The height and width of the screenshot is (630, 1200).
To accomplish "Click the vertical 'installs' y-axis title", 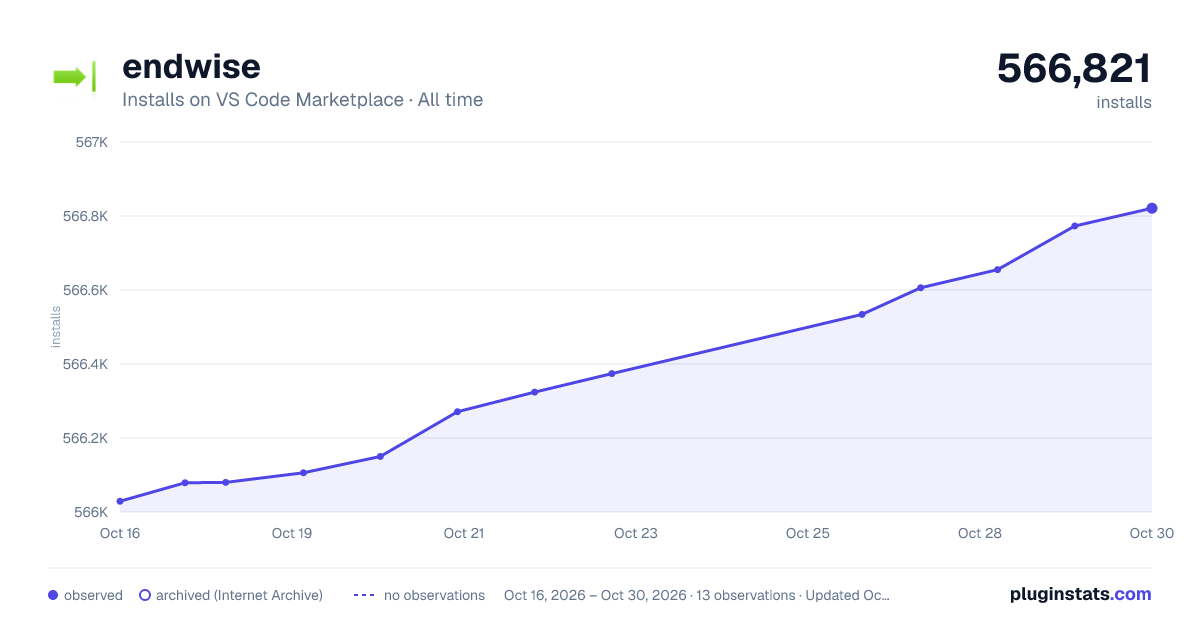I will click(x=56, y=327).
